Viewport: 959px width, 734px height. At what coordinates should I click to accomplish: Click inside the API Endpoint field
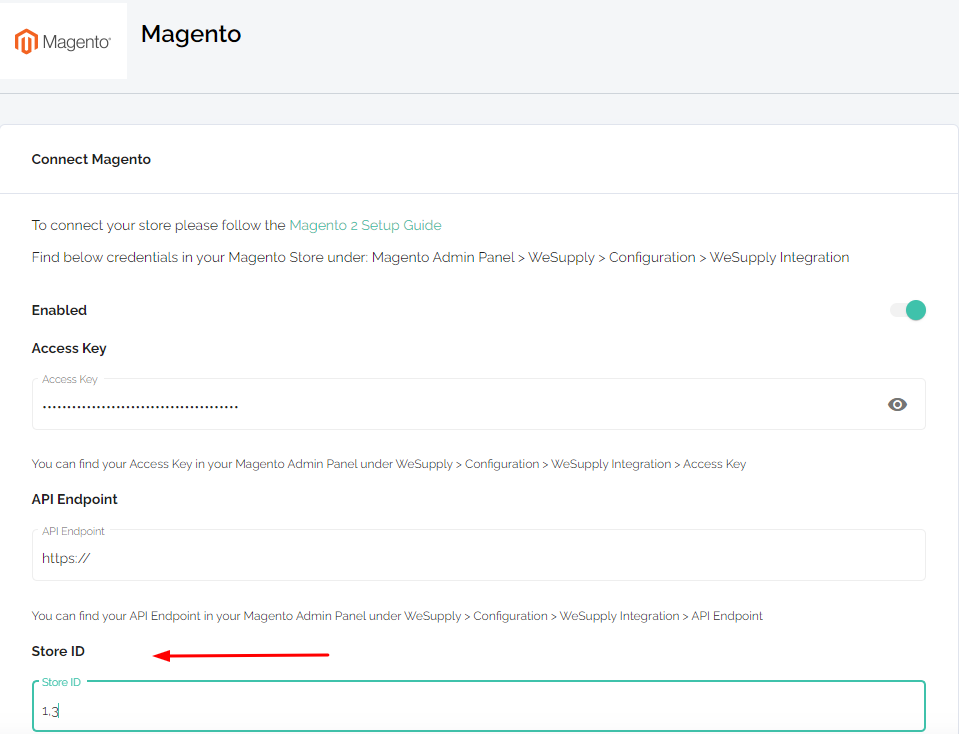pyautogui.click(x=478, y=555)
